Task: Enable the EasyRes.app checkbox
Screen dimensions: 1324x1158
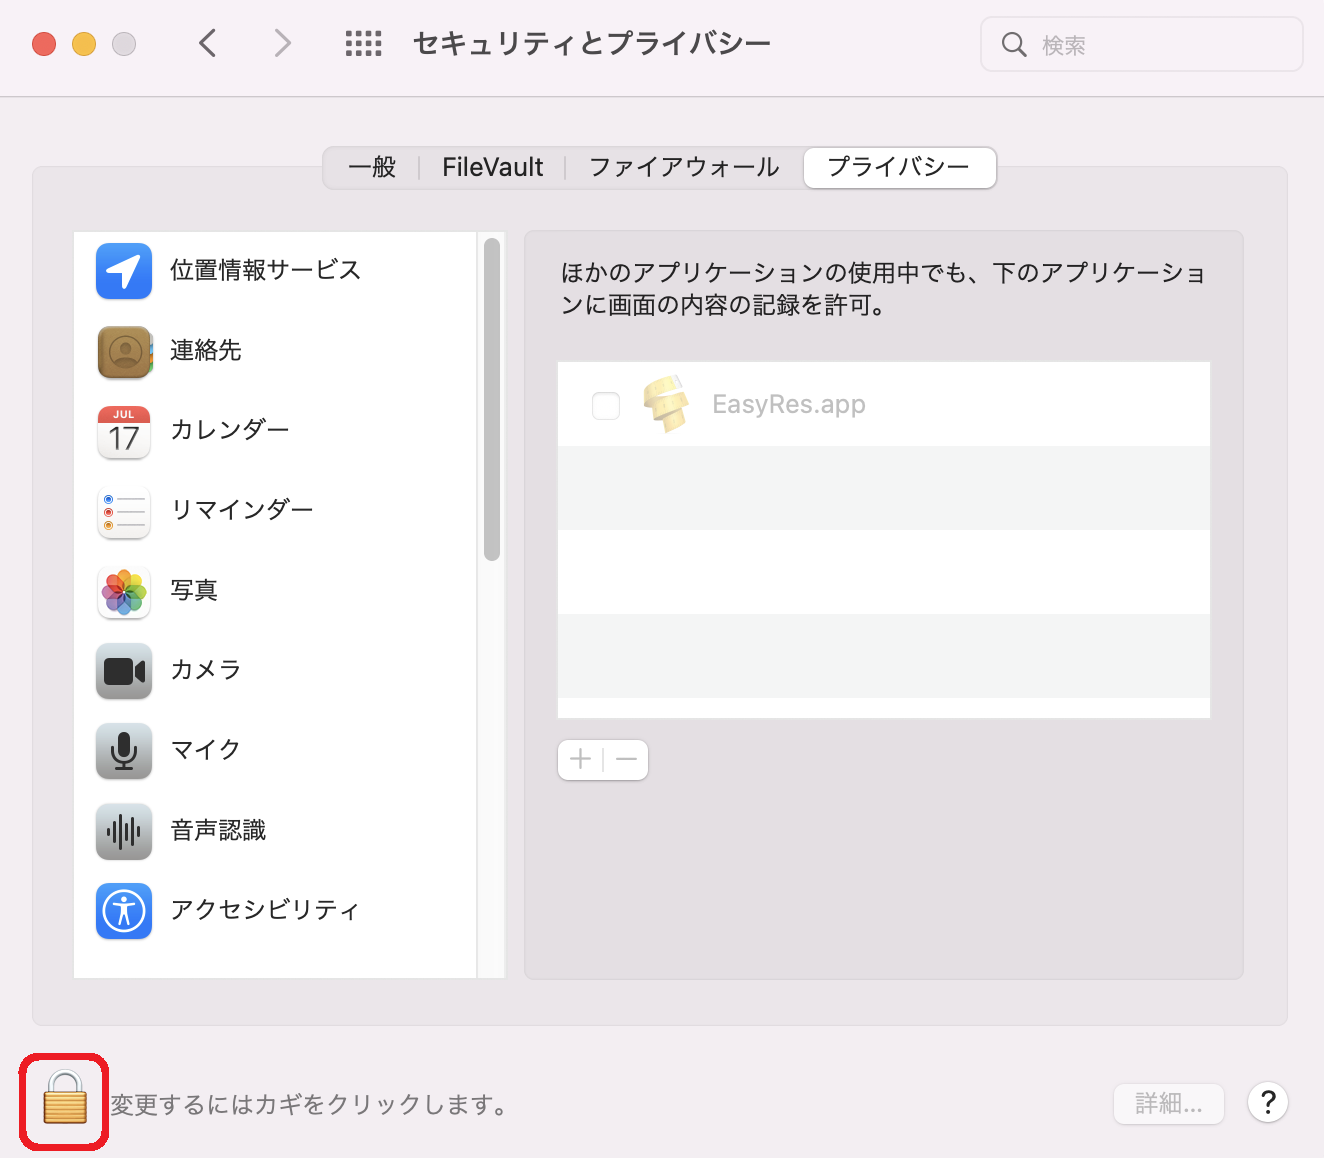Action: tap(606, 405)
